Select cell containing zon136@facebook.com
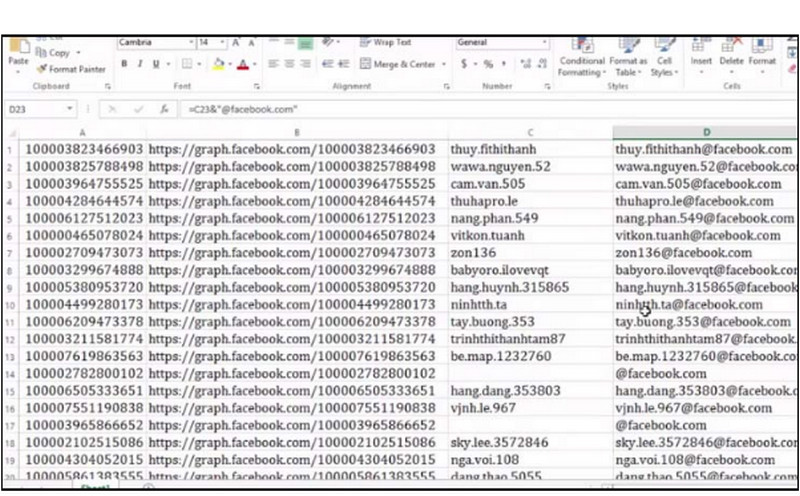The image size is (800, 496). click(x=705, y=253)
